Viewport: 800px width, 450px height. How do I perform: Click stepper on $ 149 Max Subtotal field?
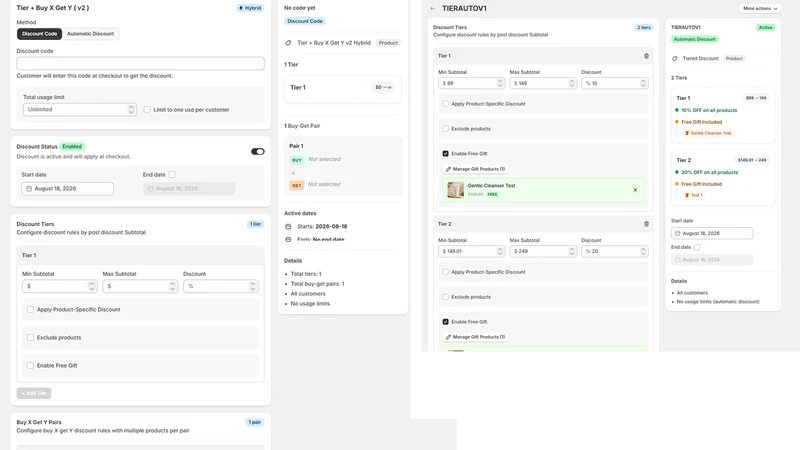[x=571, y=83]
